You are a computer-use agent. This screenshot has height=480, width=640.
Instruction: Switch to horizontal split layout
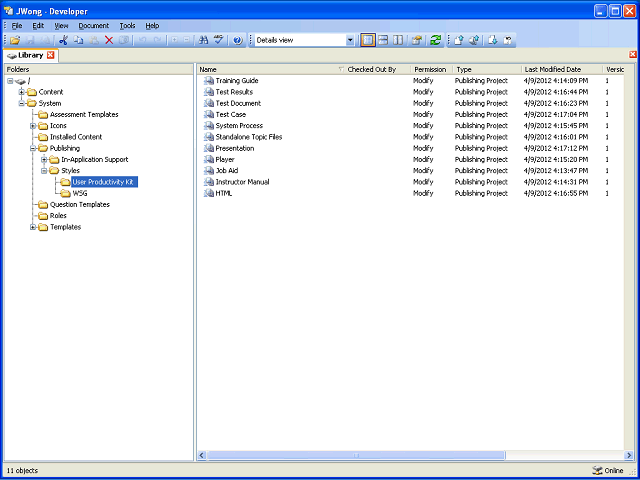[x=383, y=40]
